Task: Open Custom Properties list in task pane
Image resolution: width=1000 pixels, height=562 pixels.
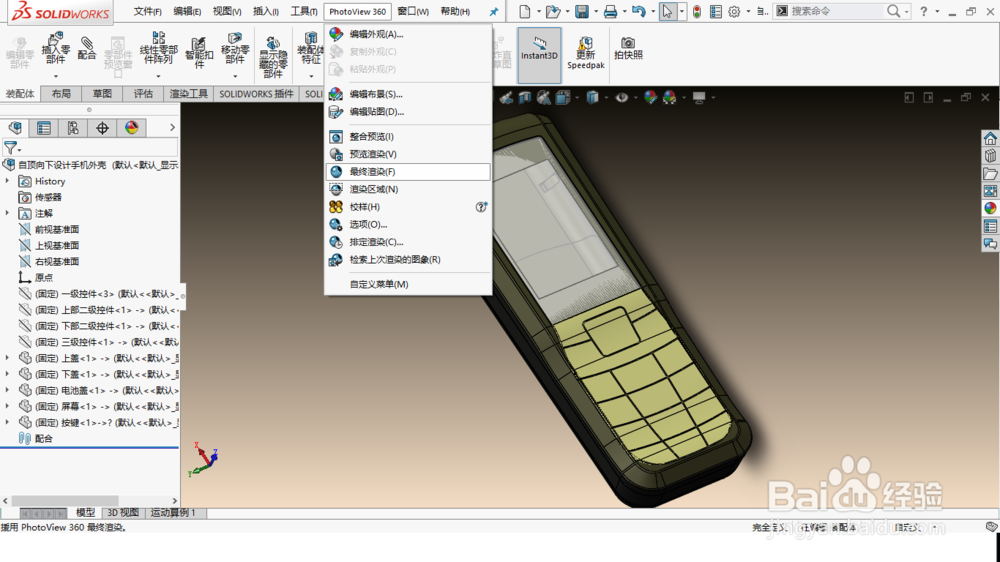Action: tap(990, 226)
